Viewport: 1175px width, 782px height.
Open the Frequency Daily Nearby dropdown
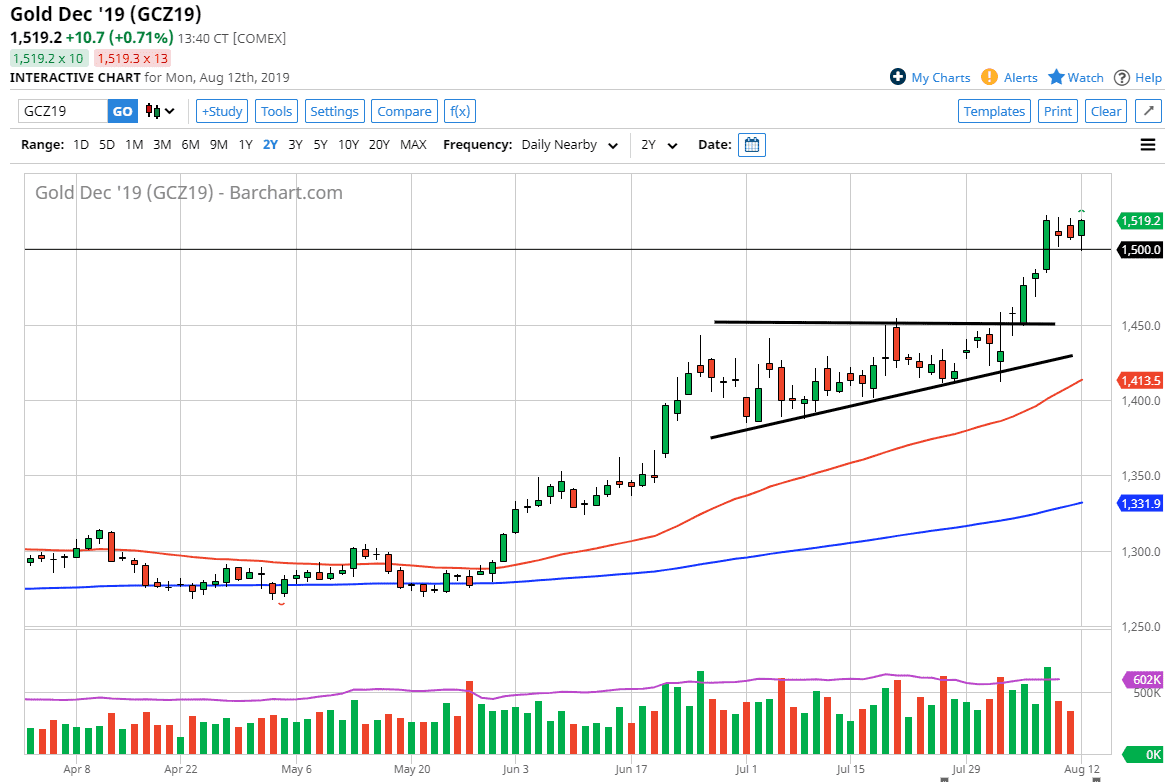(568, 144)
